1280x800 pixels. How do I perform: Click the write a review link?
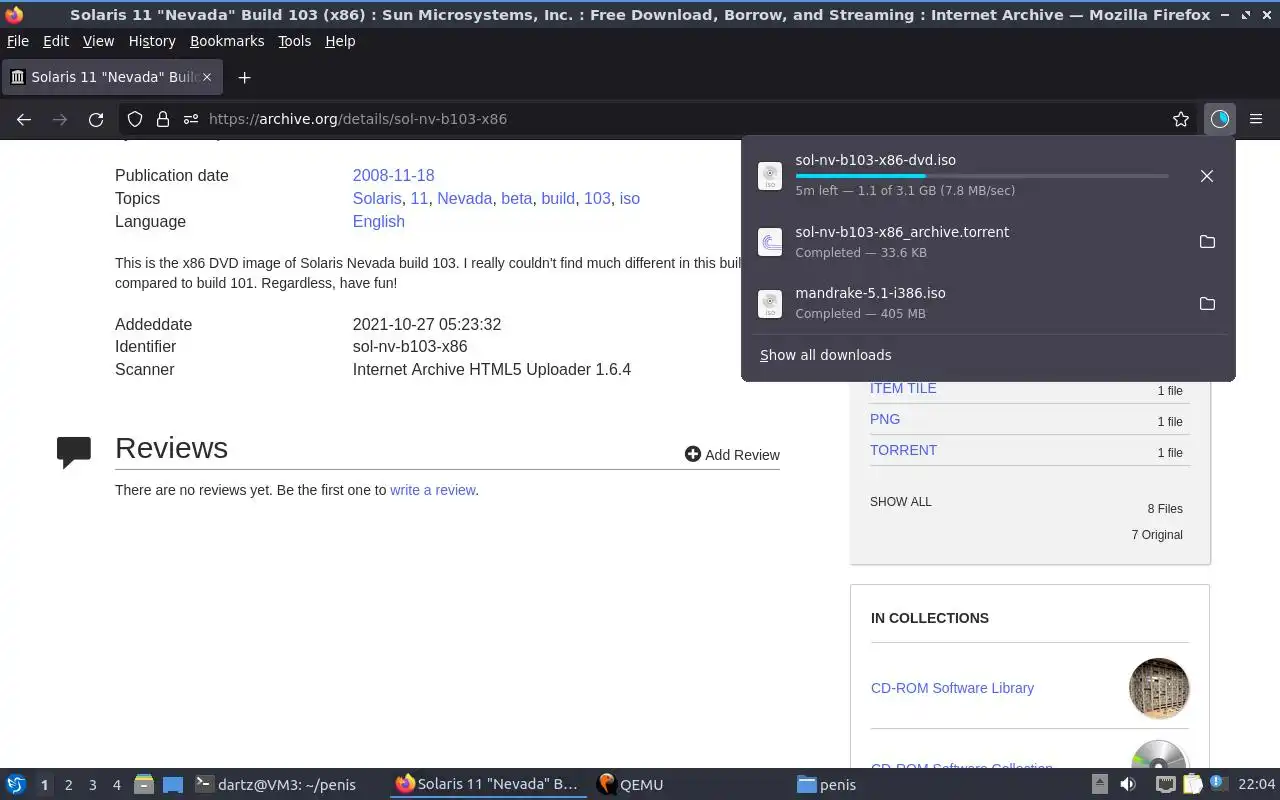pyautogui.click(x=432, y=490)
